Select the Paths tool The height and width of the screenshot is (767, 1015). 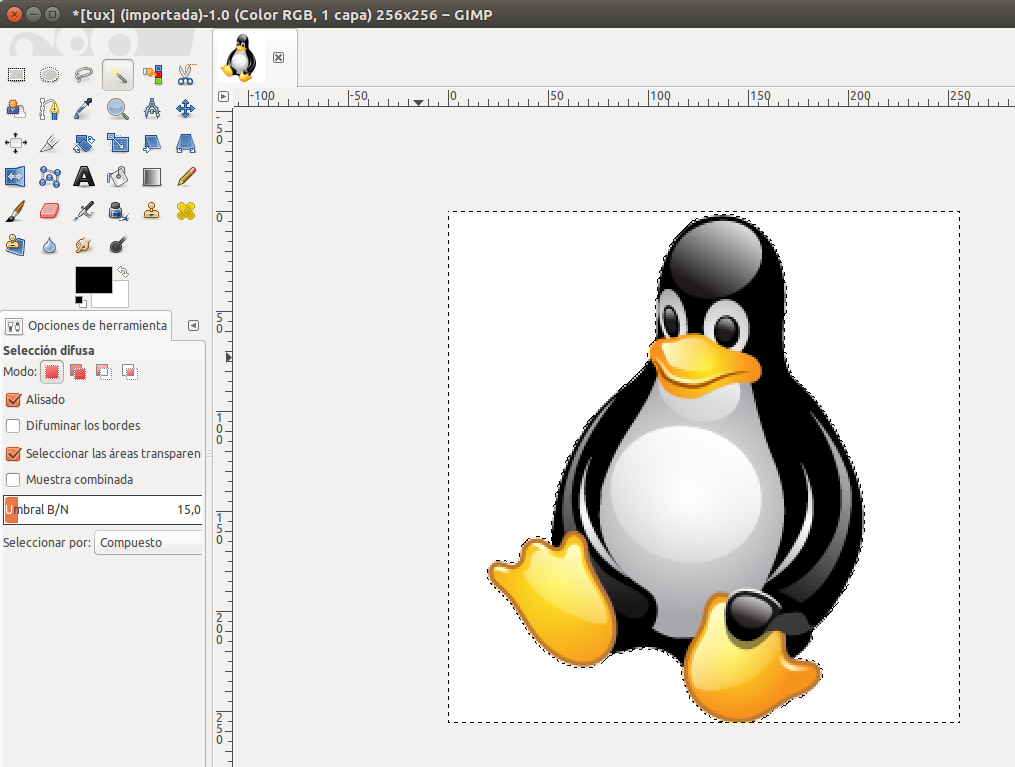pyautogui.click(x=49, y=108)
